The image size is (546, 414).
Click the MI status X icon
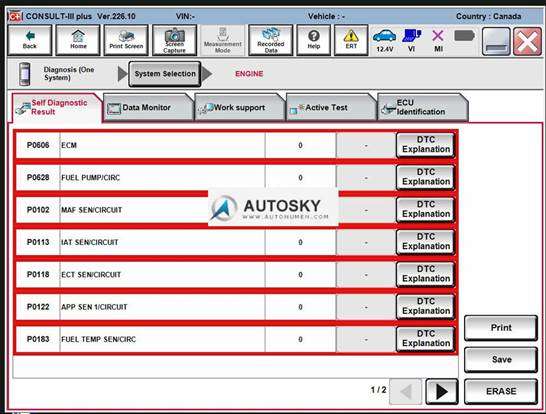(438, 40)
